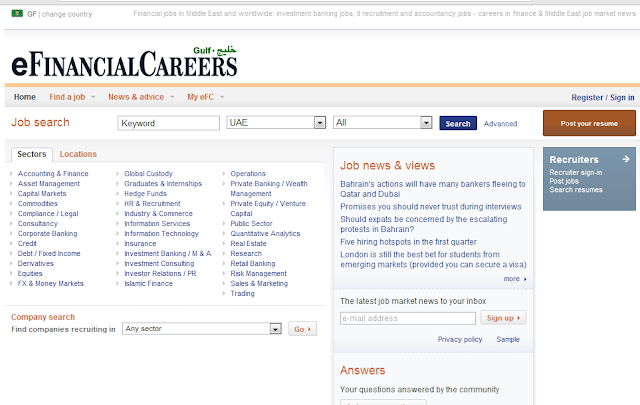
Task: Open Insurance sector link
Action: coord(140,243)
